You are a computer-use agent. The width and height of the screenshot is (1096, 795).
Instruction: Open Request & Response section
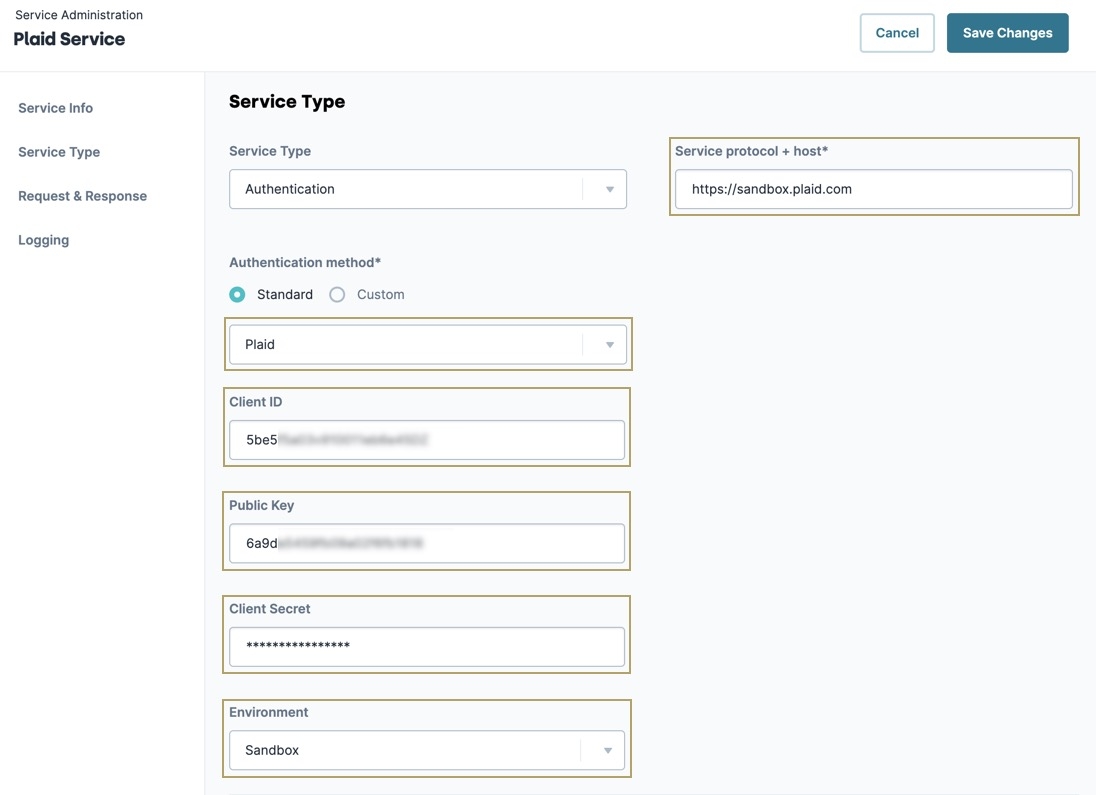[82, 196]
